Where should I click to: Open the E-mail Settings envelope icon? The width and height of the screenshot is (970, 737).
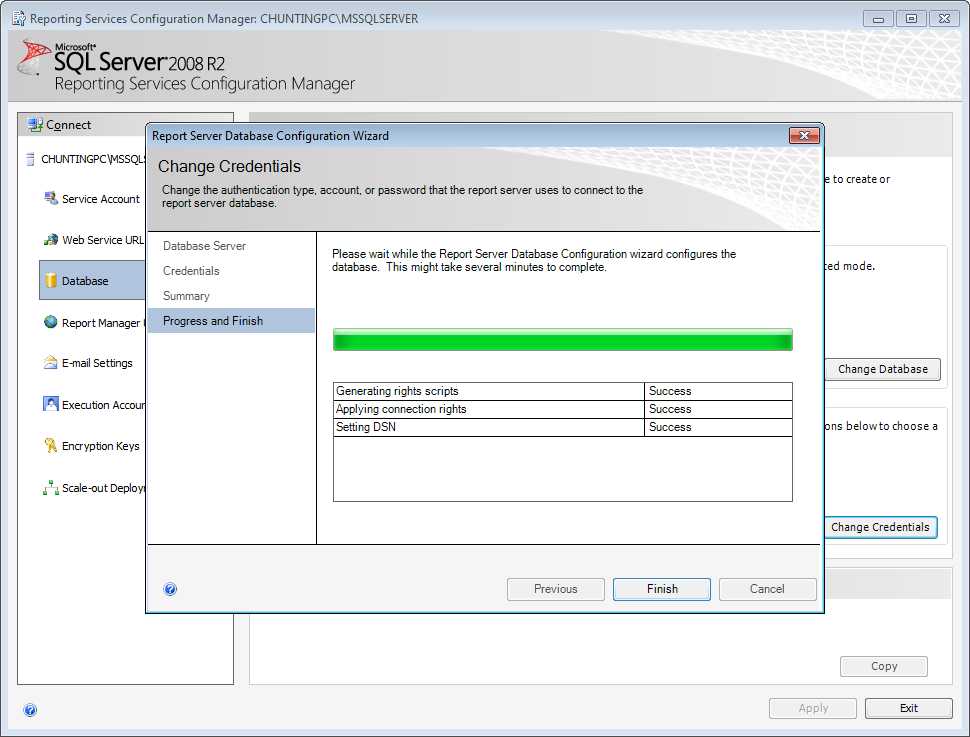[51, 363]
